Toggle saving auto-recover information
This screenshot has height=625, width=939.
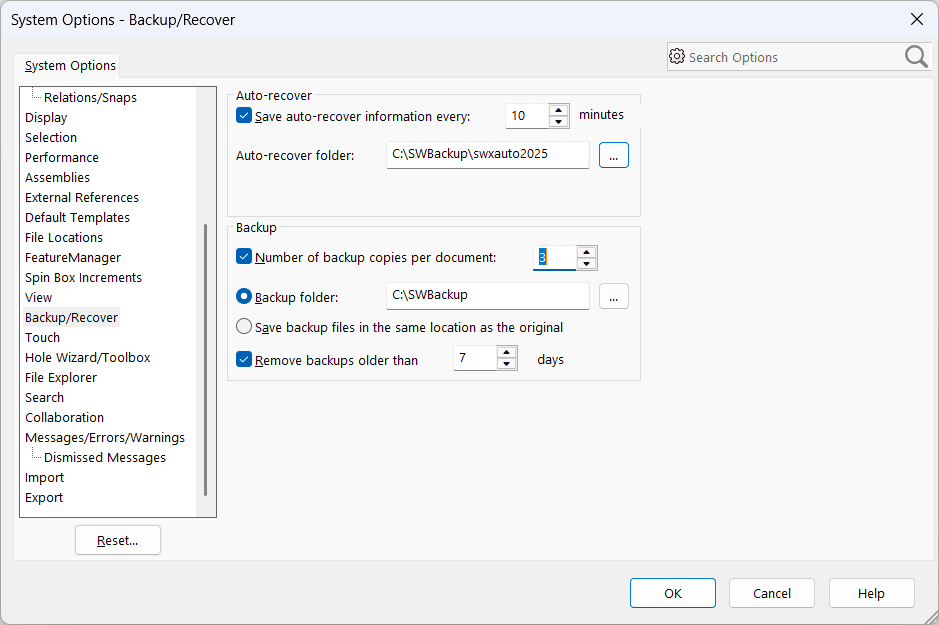point(243,115)
